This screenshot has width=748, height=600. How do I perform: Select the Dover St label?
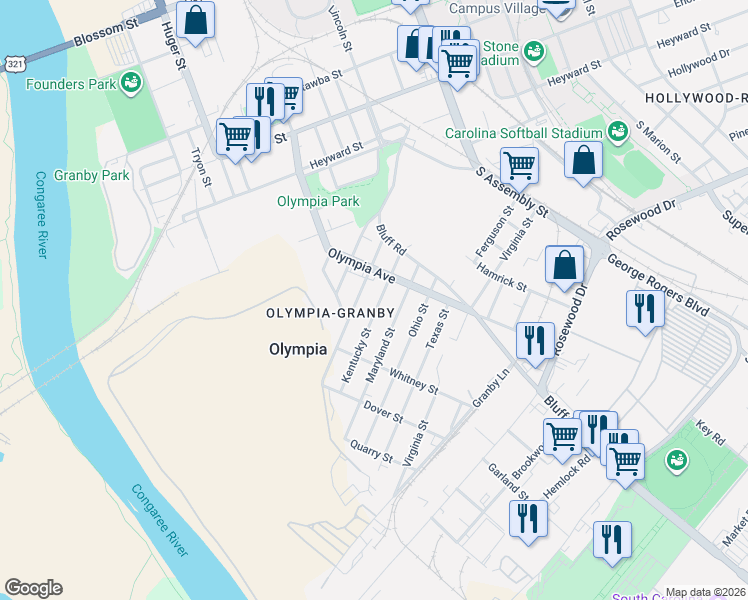[x=384, y=412]
